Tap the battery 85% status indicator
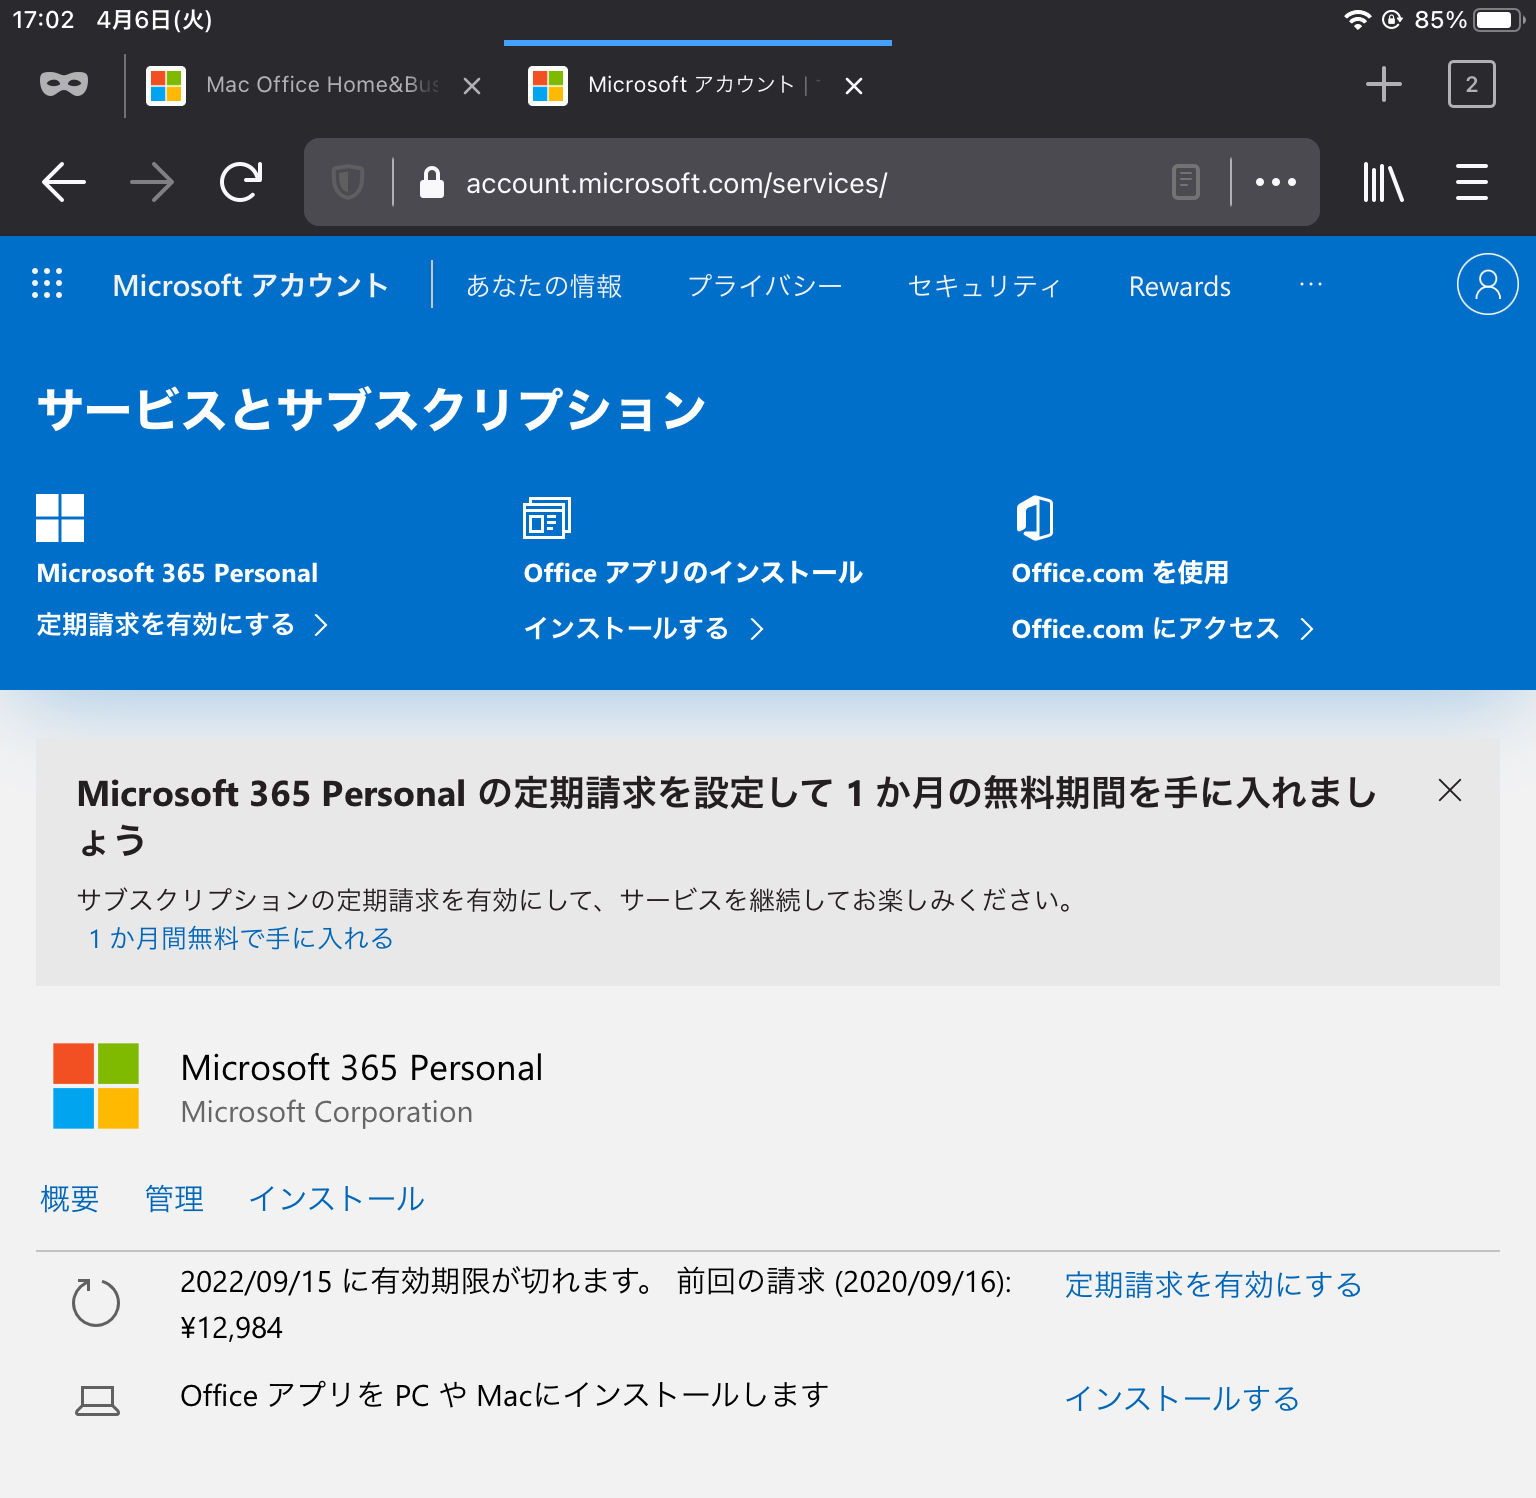The image size is (1536, 1498). pos(1468,20)
